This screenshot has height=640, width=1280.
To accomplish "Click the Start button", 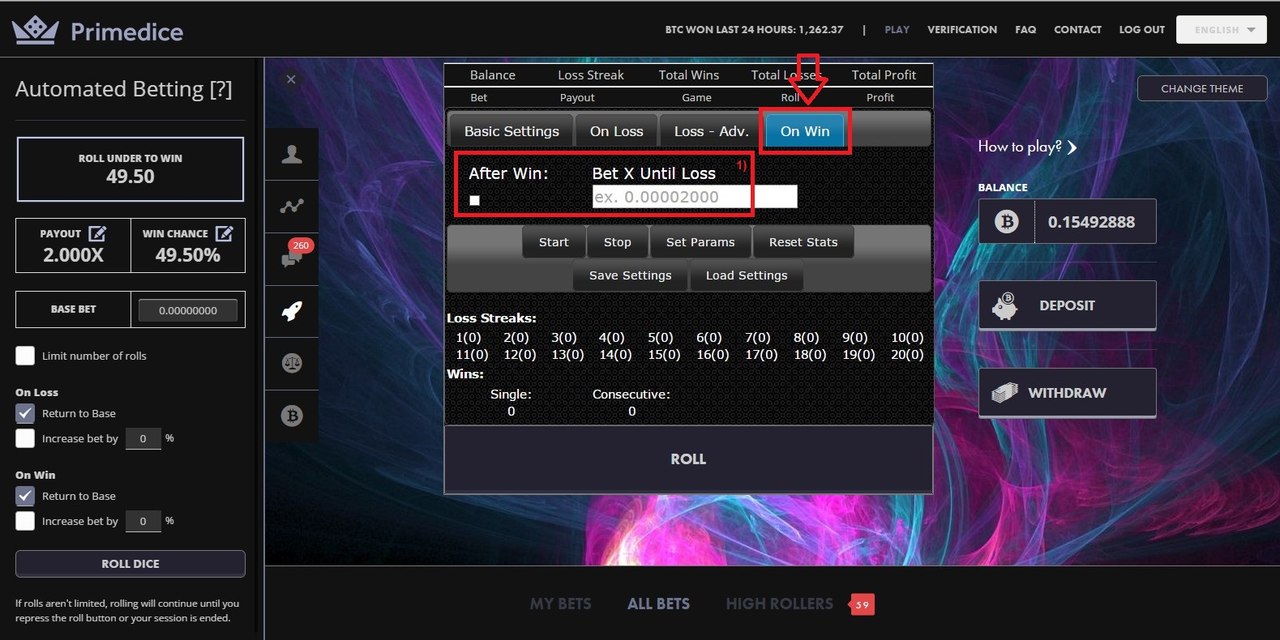I will tap(554, 242).
